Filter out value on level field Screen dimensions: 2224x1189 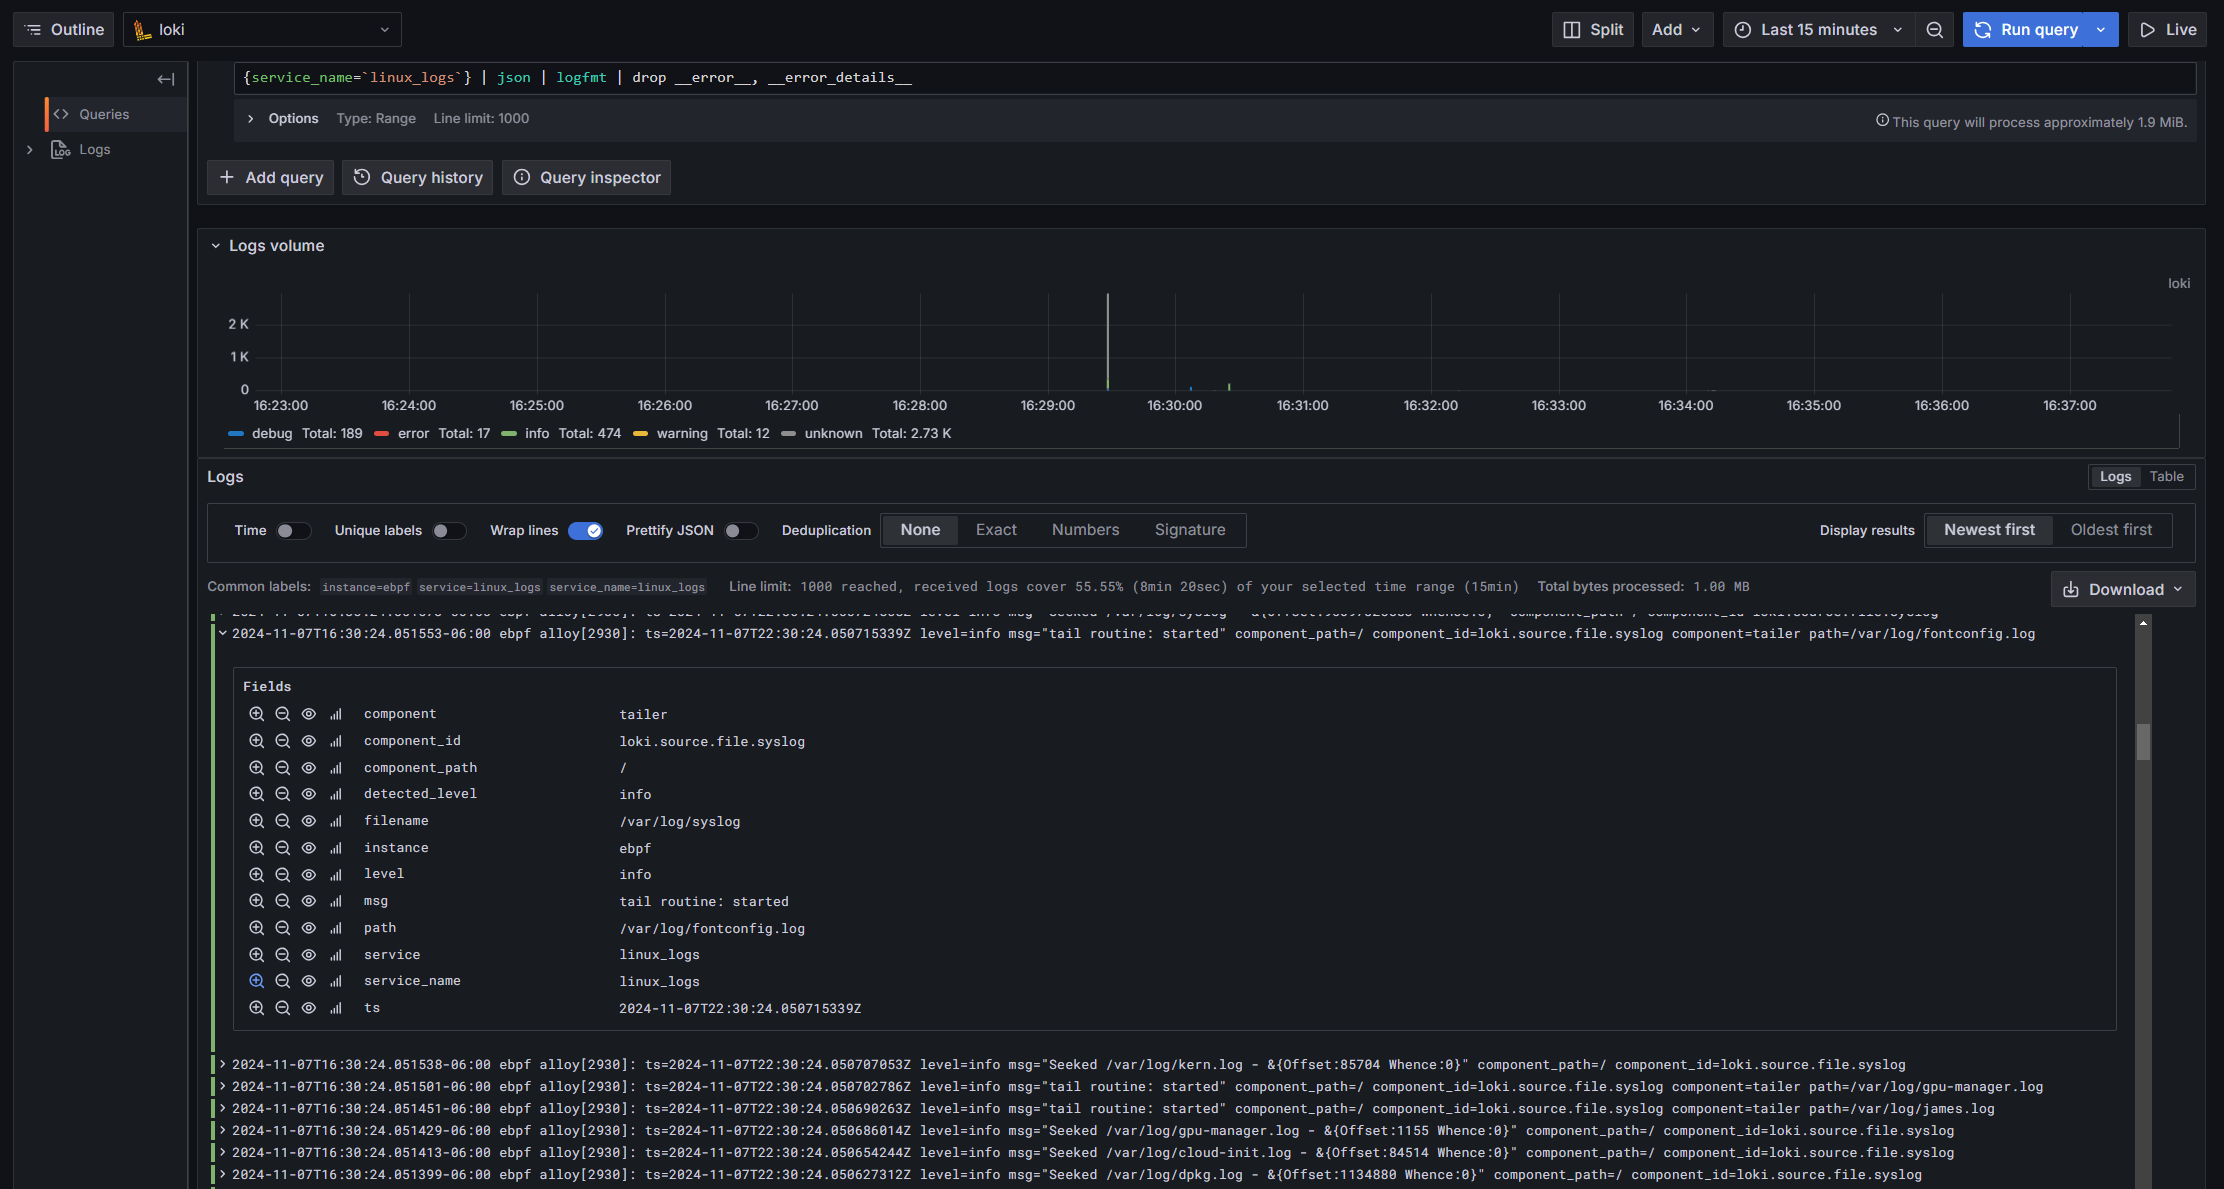(283, 874)
